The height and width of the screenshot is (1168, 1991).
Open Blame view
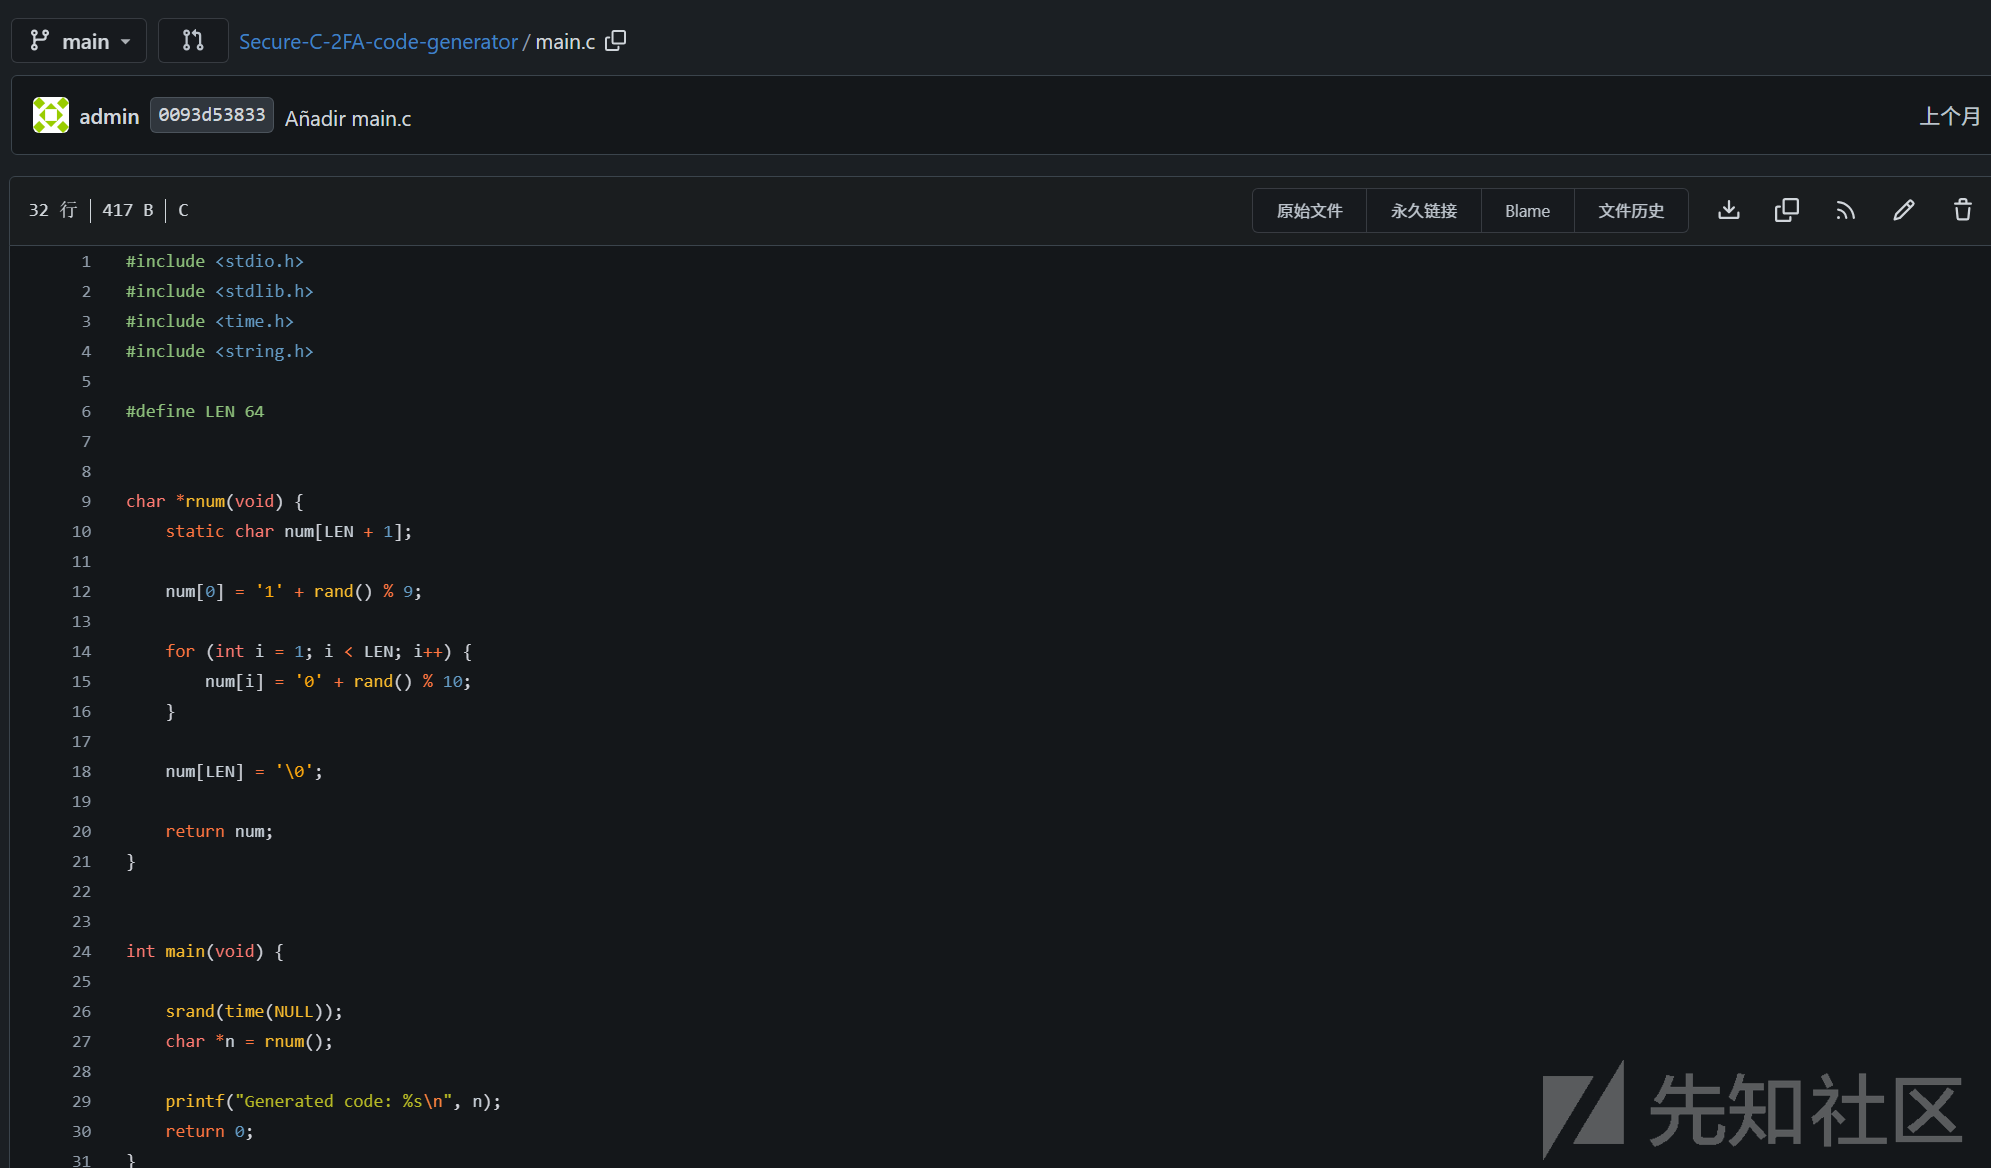(1527, 211)
